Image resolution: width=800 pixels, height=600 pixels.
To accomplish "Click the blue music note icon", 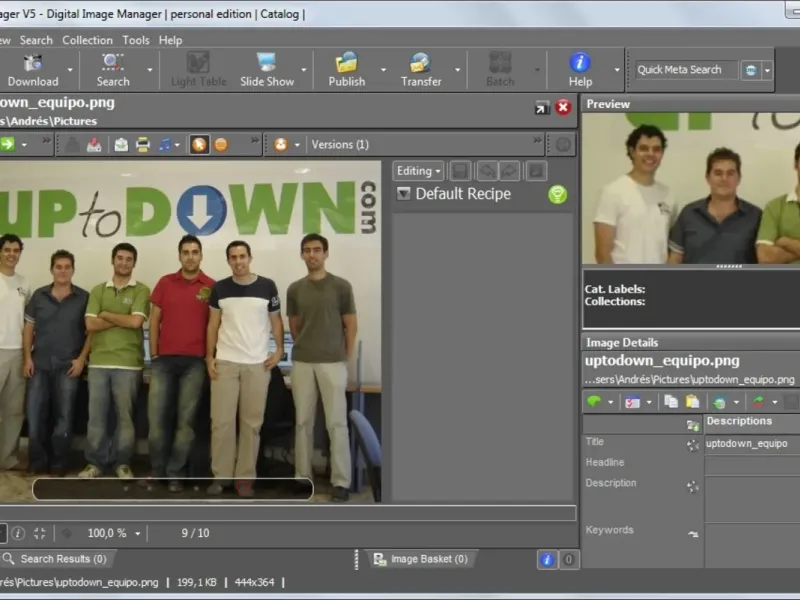I will (164, 145).
